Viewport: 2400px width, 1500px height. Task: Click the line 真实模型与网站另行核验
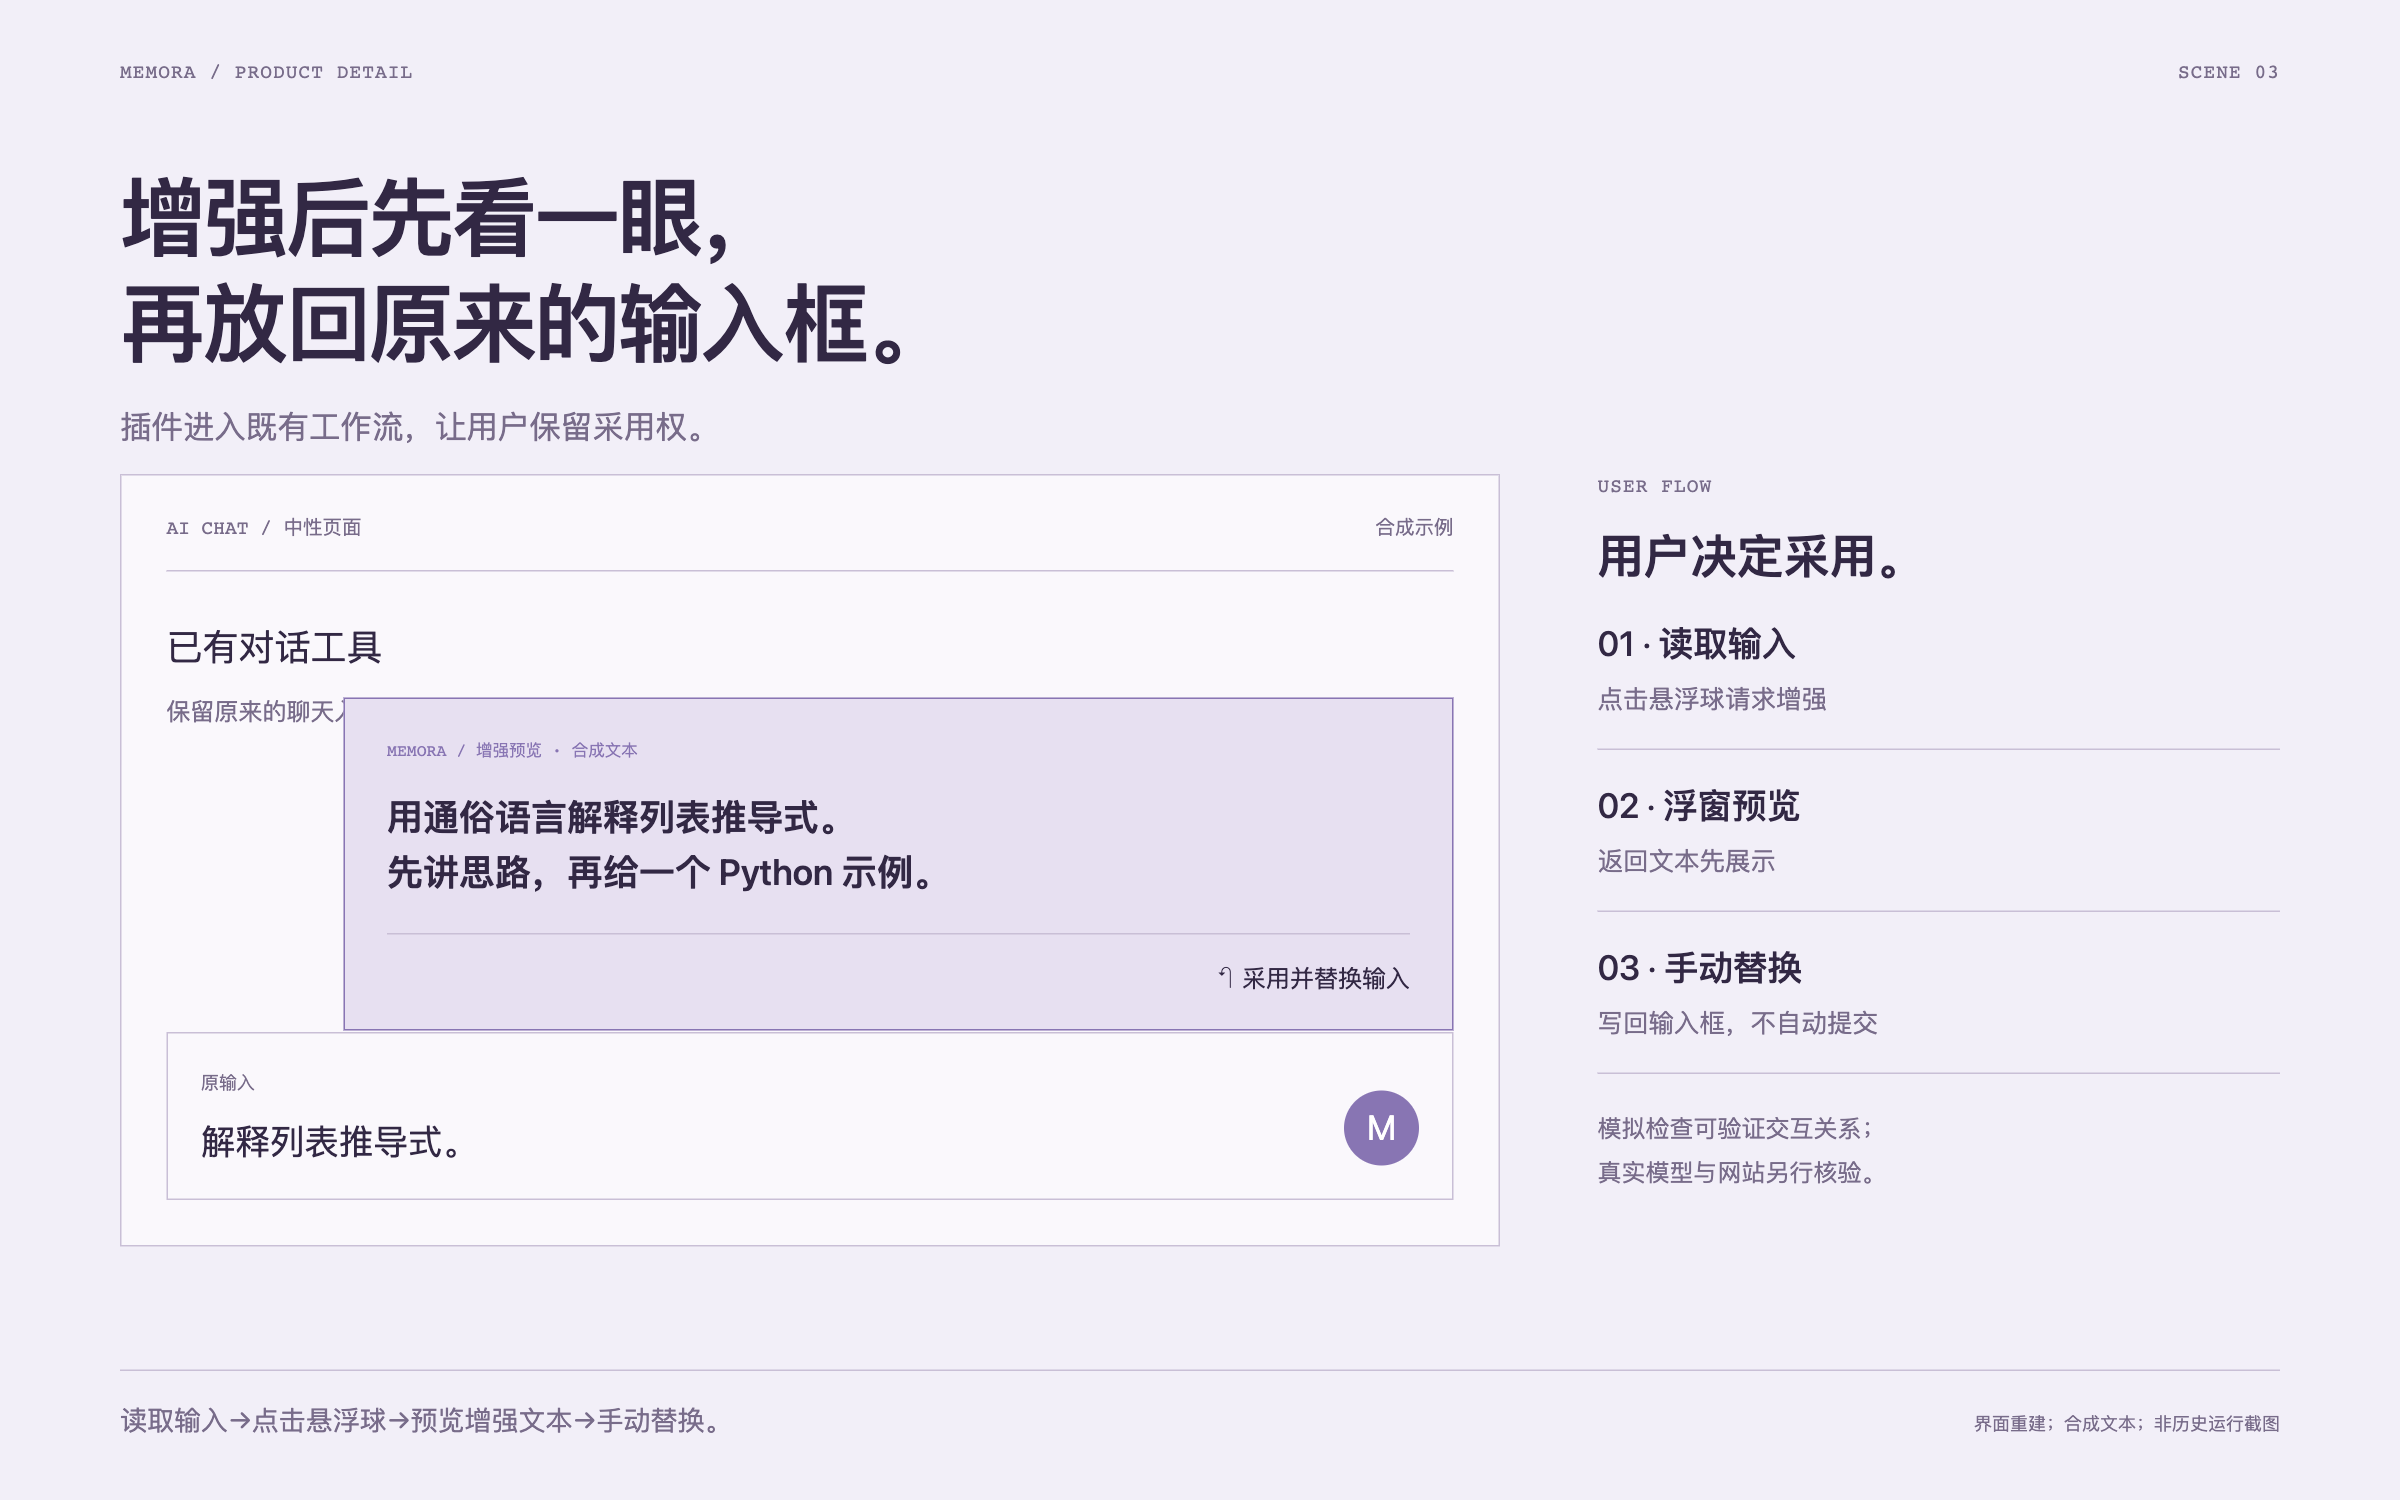click(1736, 1172)
